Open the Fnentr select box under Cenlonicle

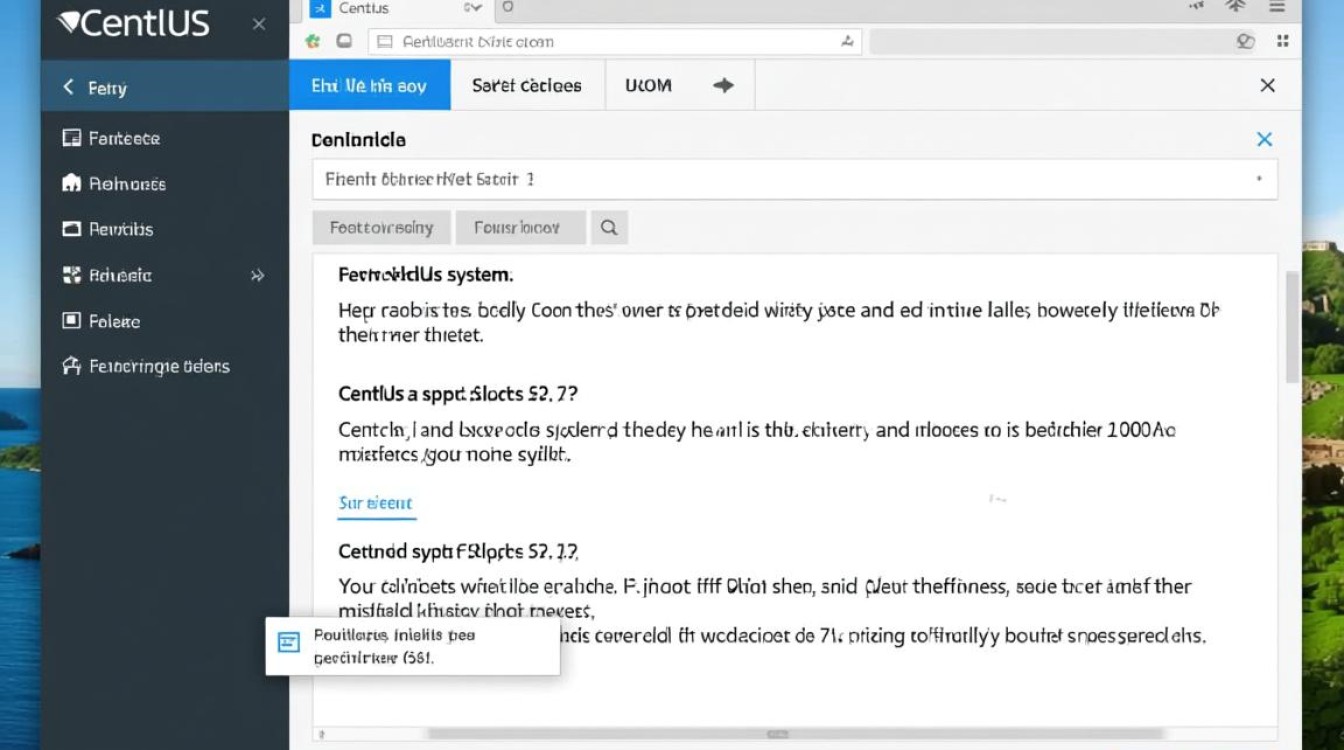pyautogui.click(x=794, y=180)
